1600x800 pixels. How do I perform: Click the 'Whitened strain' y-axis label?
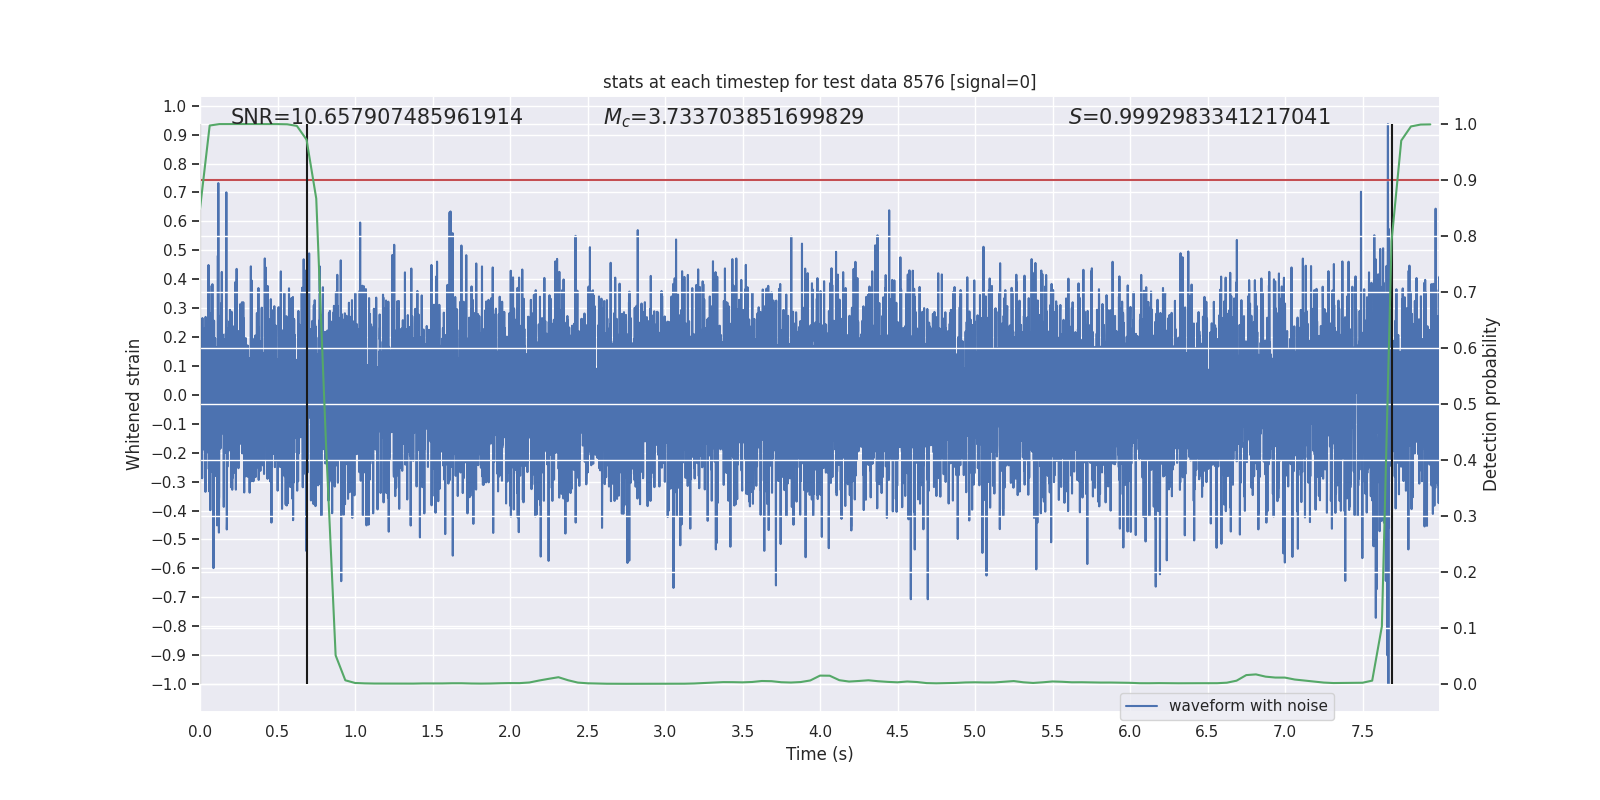[134, 404]
